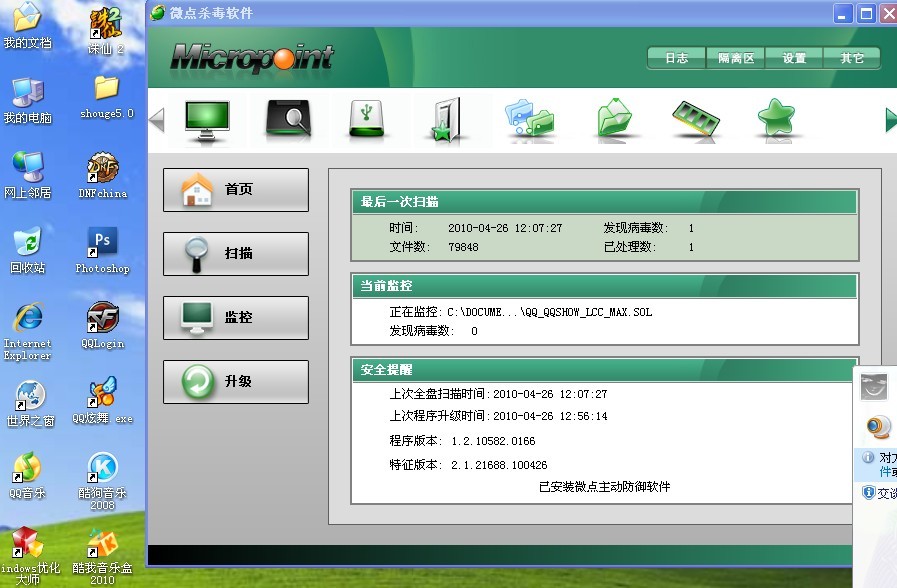Choose the USB drive scan icon
897x588 pixels.
click(367, 119)
